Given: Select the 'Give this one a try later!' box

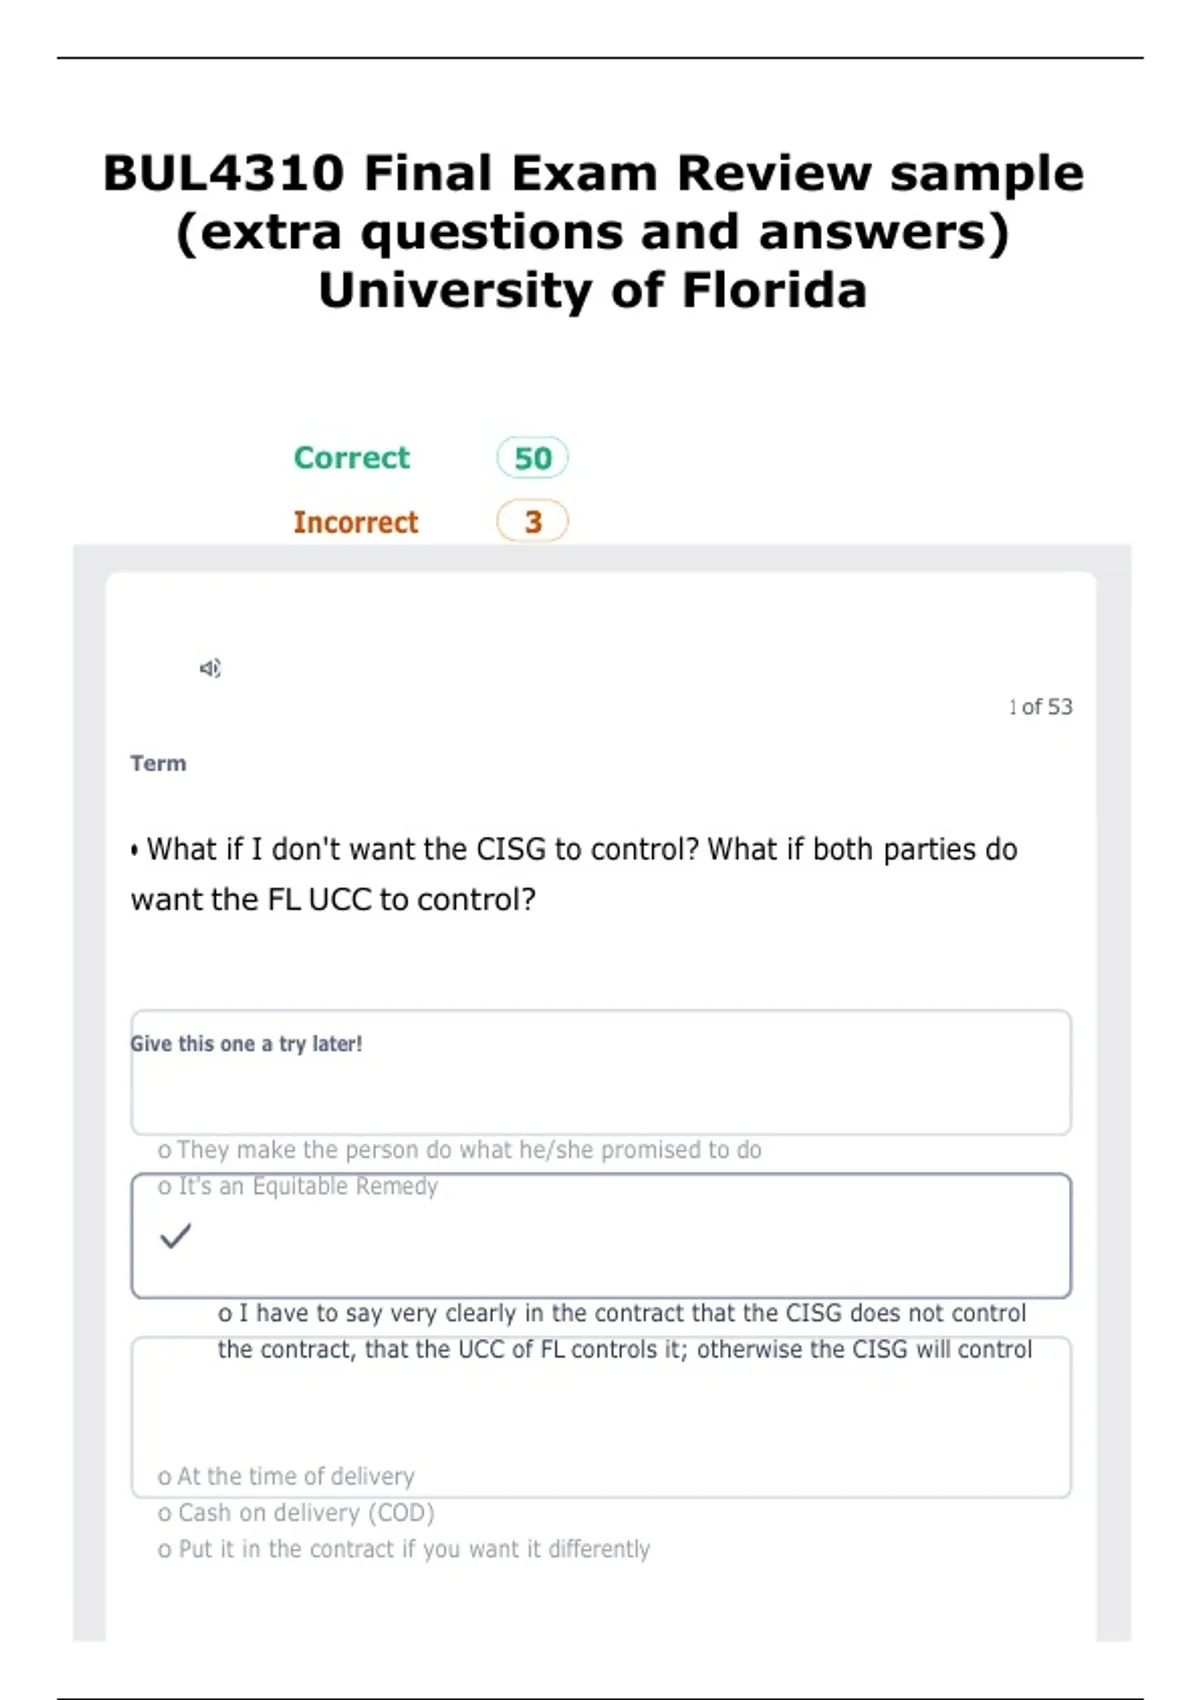Looking at the screenshot, I should point(601,1072).
